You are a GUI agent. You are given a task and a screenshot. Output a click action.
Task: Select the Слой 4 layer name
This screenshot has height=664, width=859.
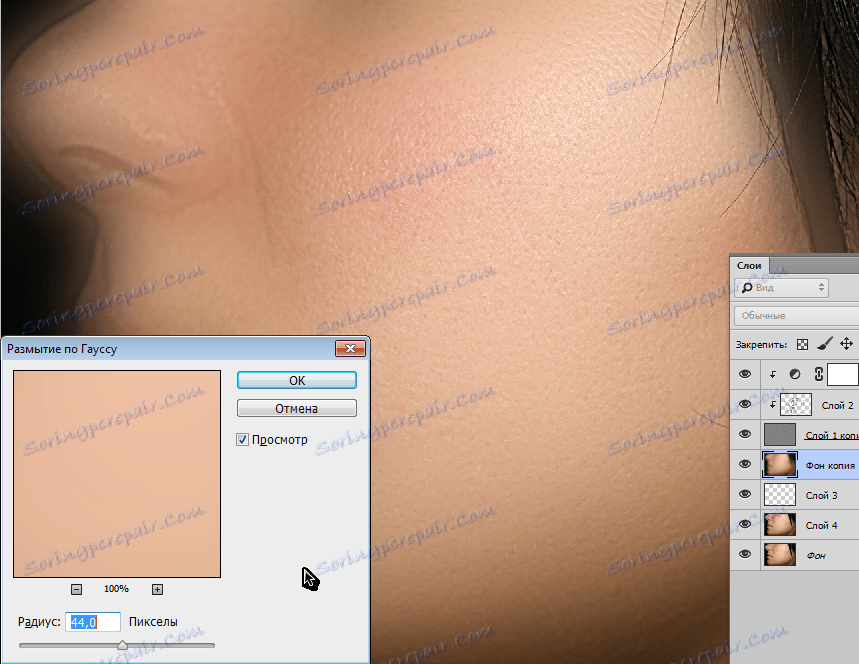tap(821, 525)
